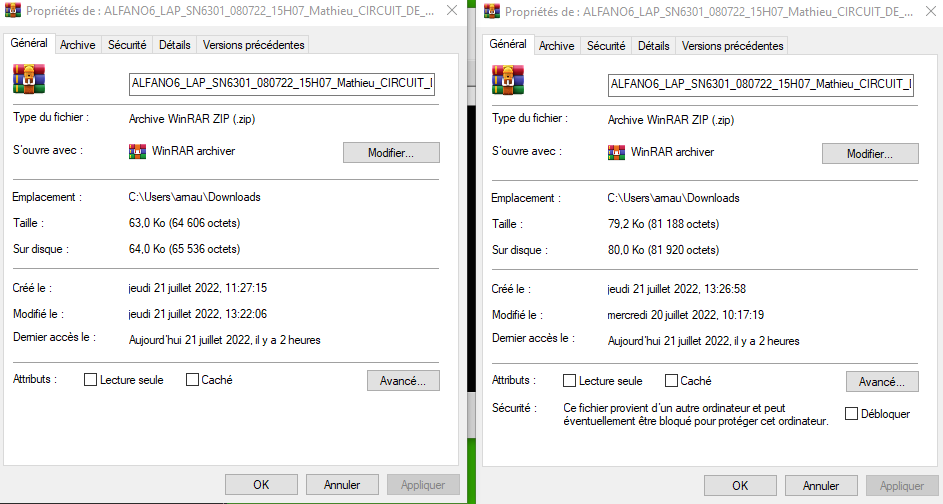Screen dimensions: 943x504
Task: Click Appliquer in left window
Action: click(423, 485)
